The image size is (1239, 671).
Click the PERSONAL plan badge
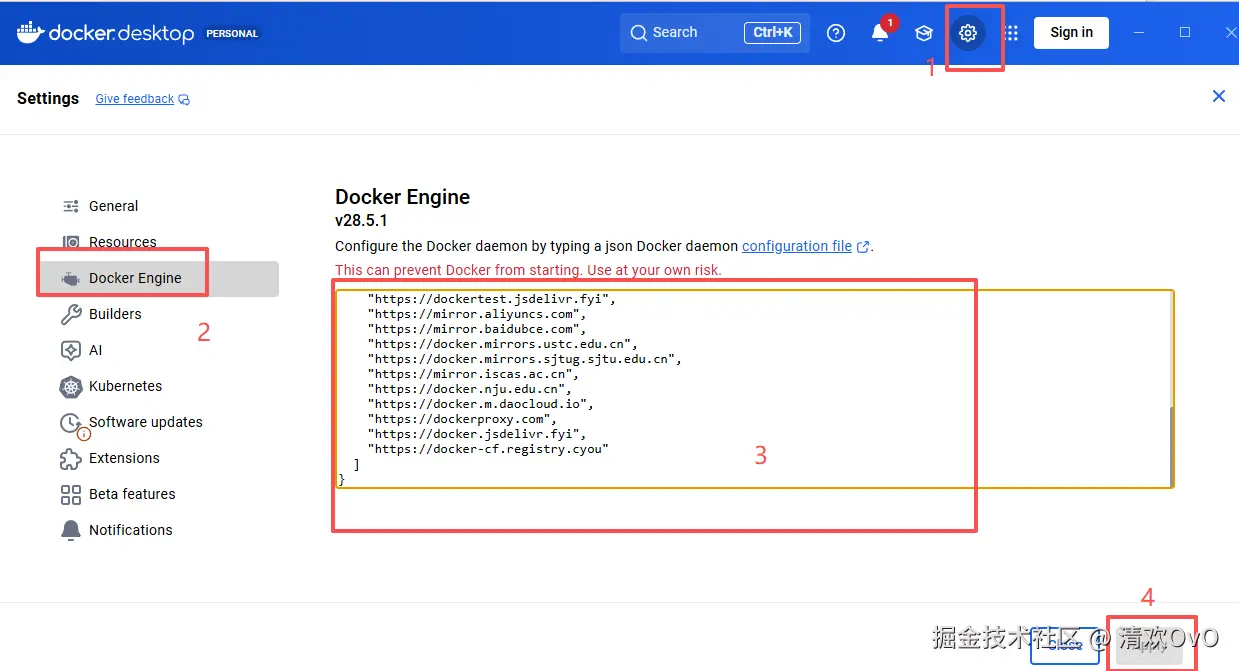tap(232, 33)
